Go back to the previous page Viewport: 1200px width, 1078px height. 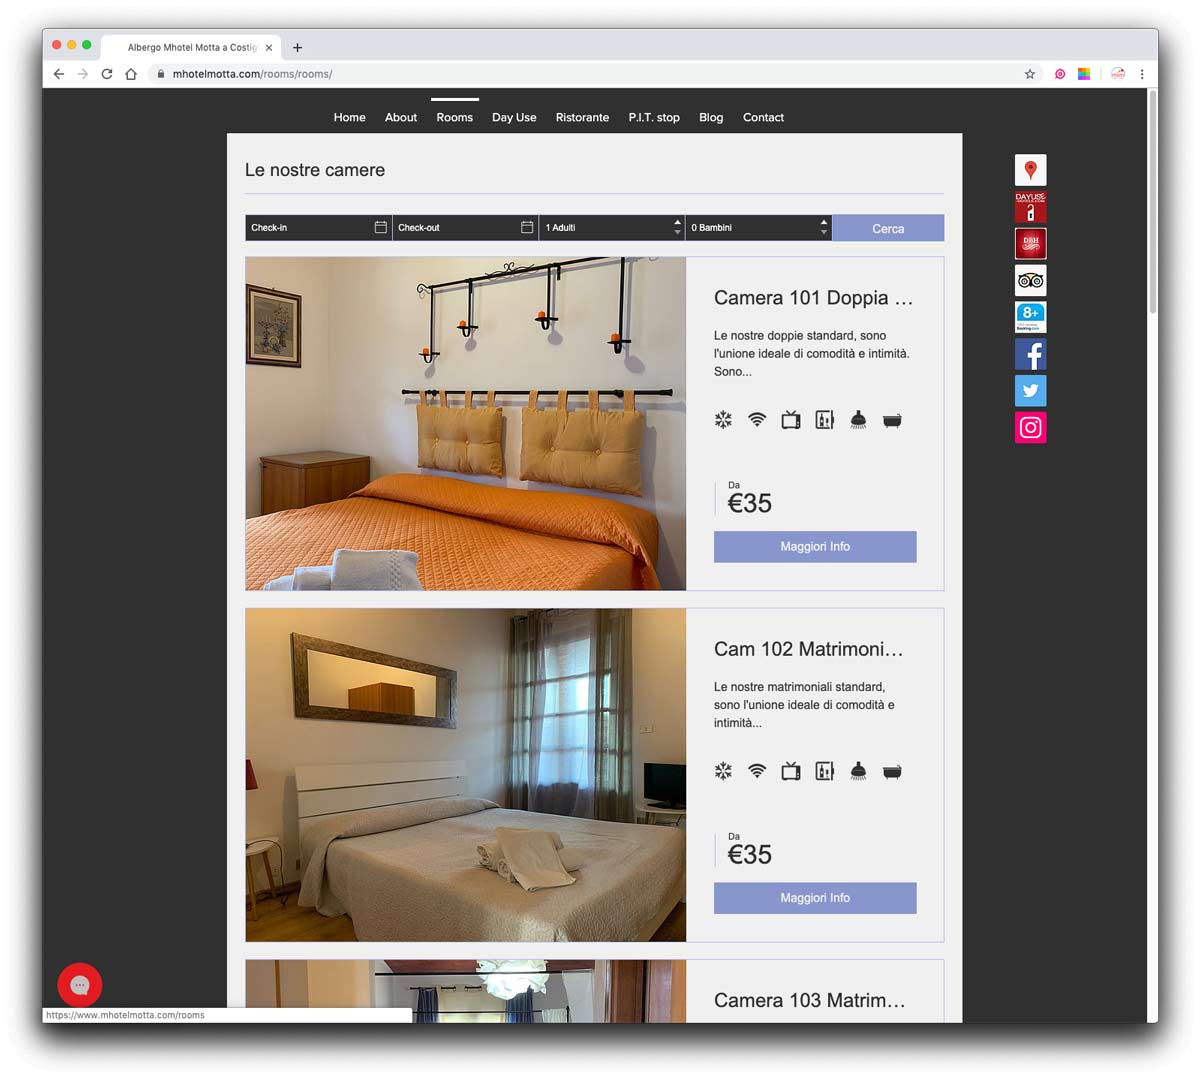coord(59,74)
